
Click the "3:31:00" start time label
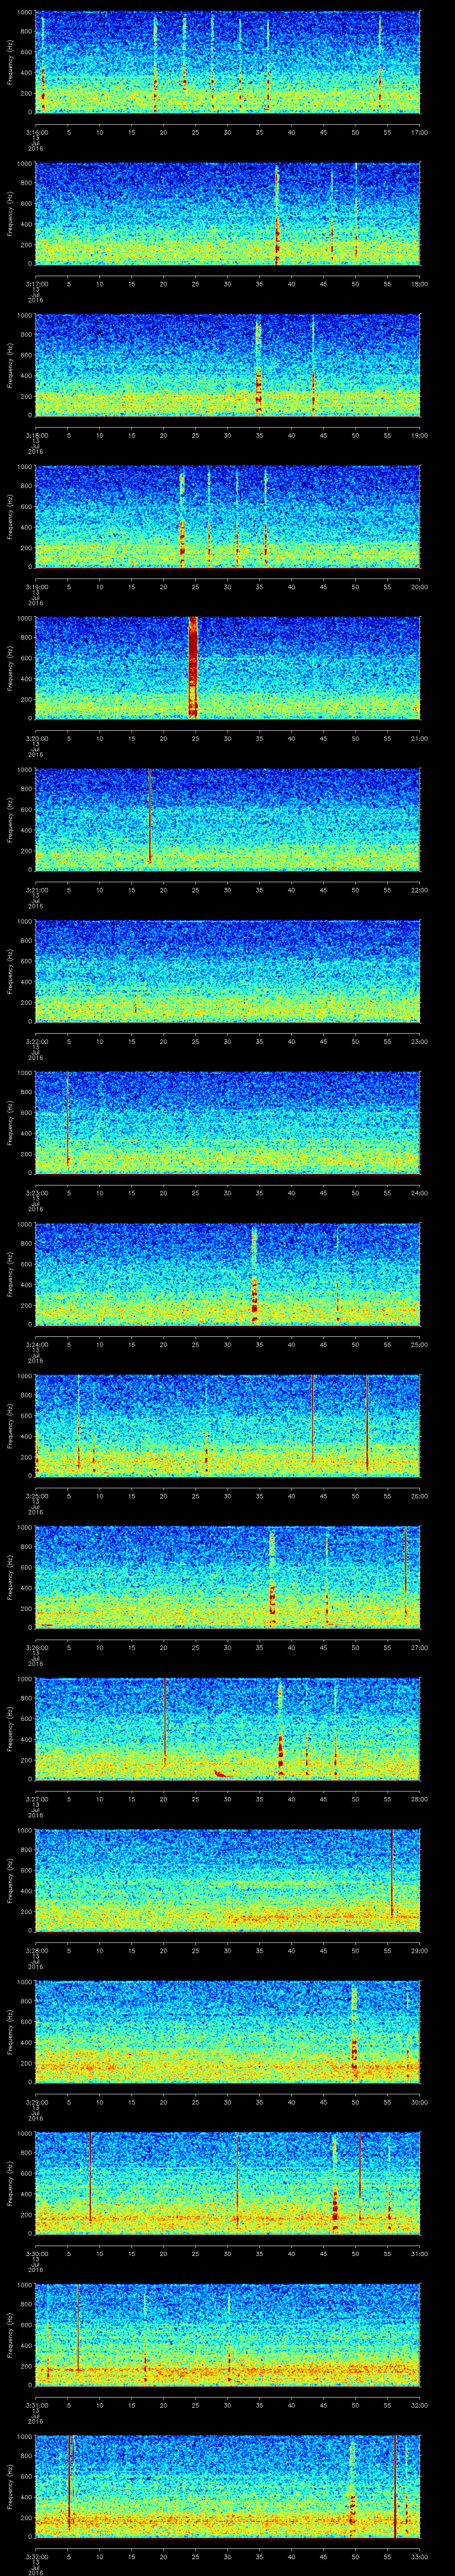point(36,2404)
